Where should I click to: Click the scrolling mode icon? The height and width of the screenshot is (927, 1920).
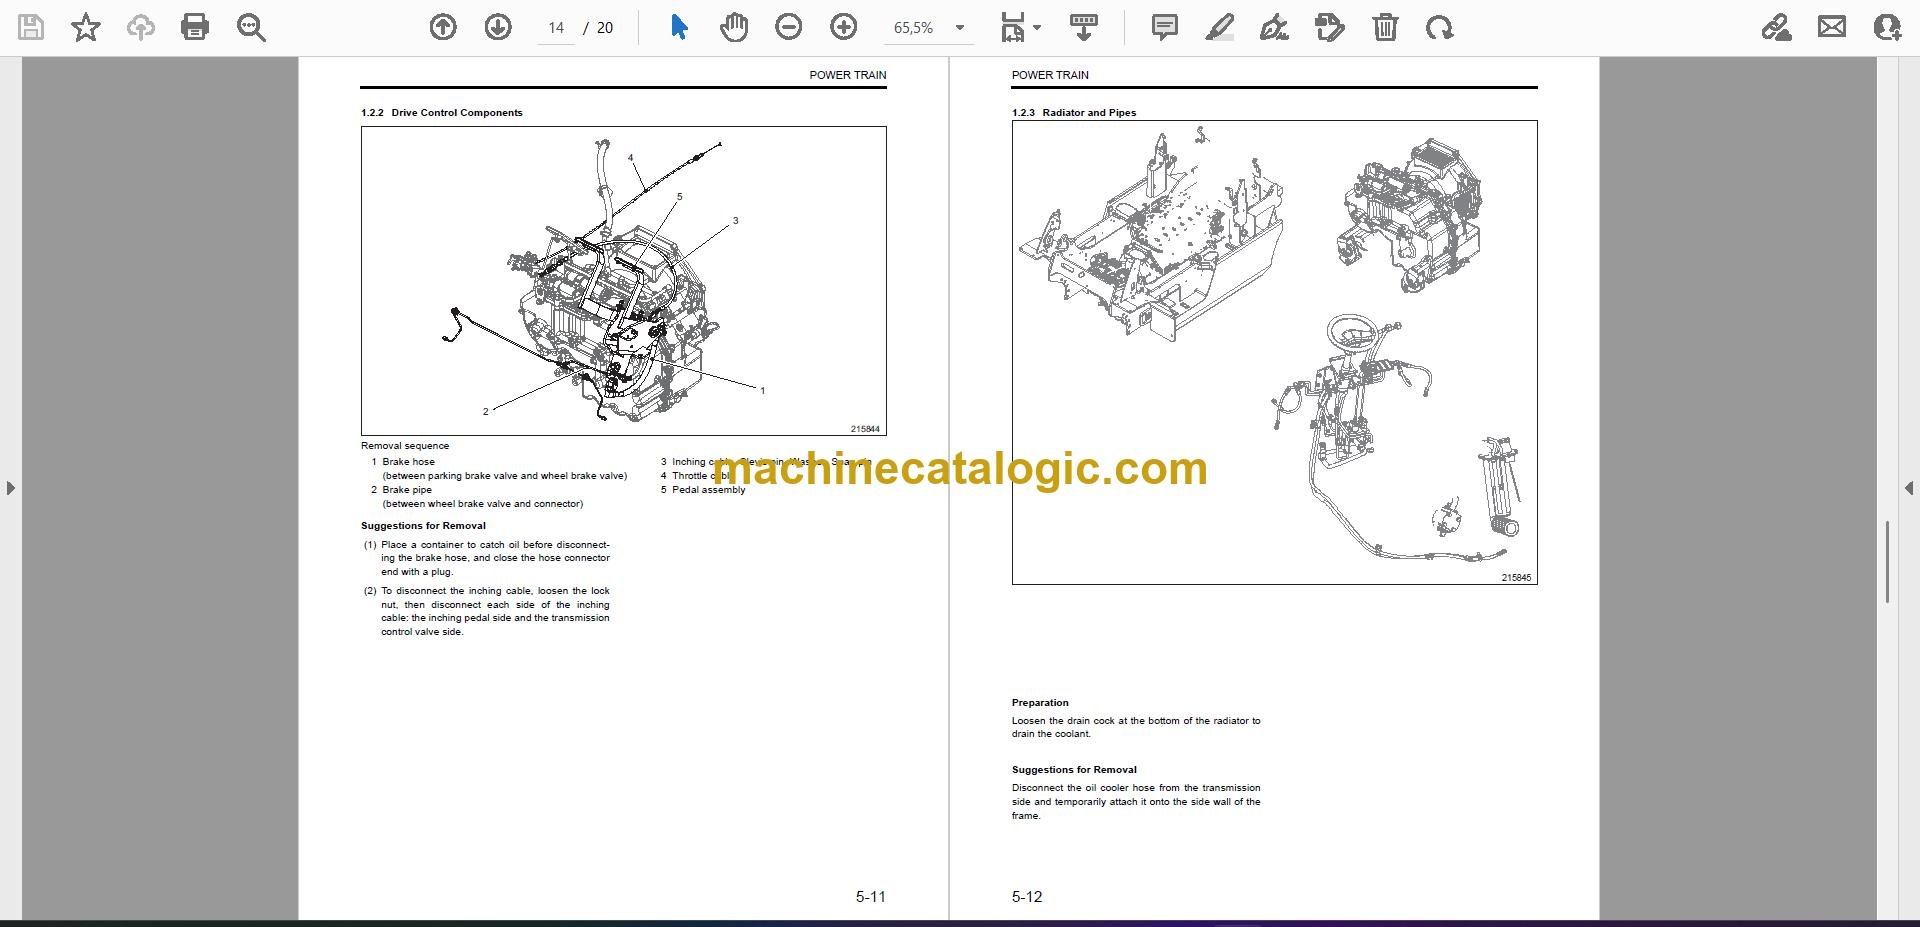point(1084,27)
